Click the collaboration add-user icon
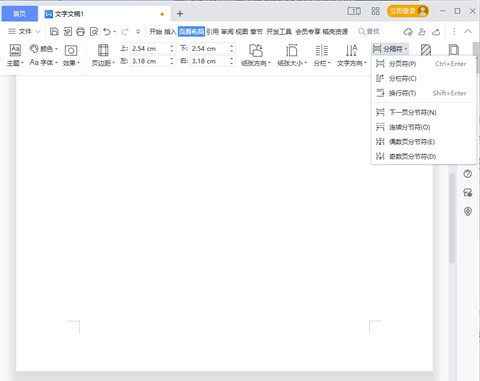The image size is (480, 381). coord(422,32)
